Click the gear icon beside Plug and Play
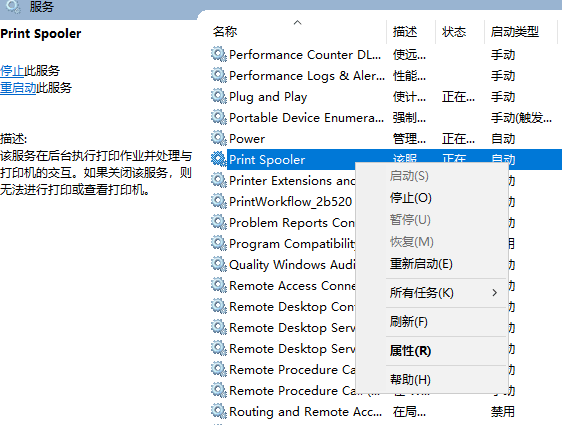This screenshot has height=425, width=562. pyautogui.click(x=219, y=96)
